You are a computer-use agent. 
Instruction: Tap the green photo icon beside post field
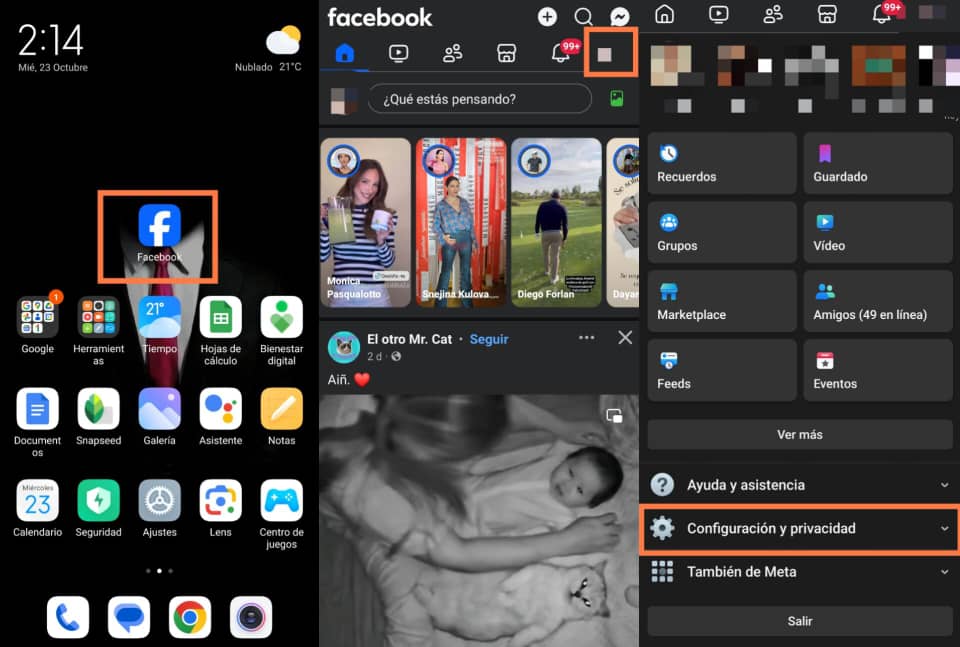click(x=617, y=99)
